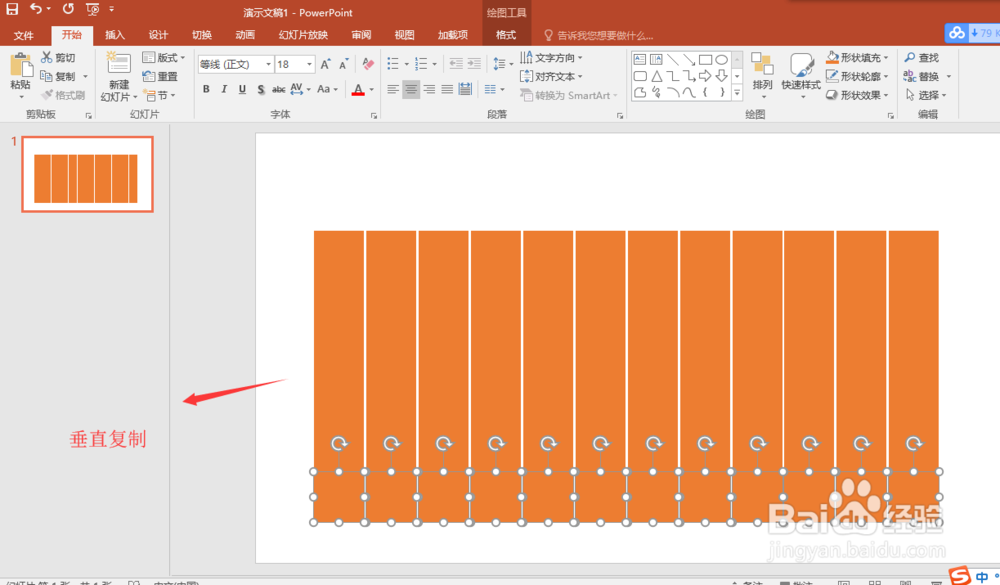The image size is (1000, 585).
Task: Click the Save icon in title bar
Action: click(x=12, y=9)
